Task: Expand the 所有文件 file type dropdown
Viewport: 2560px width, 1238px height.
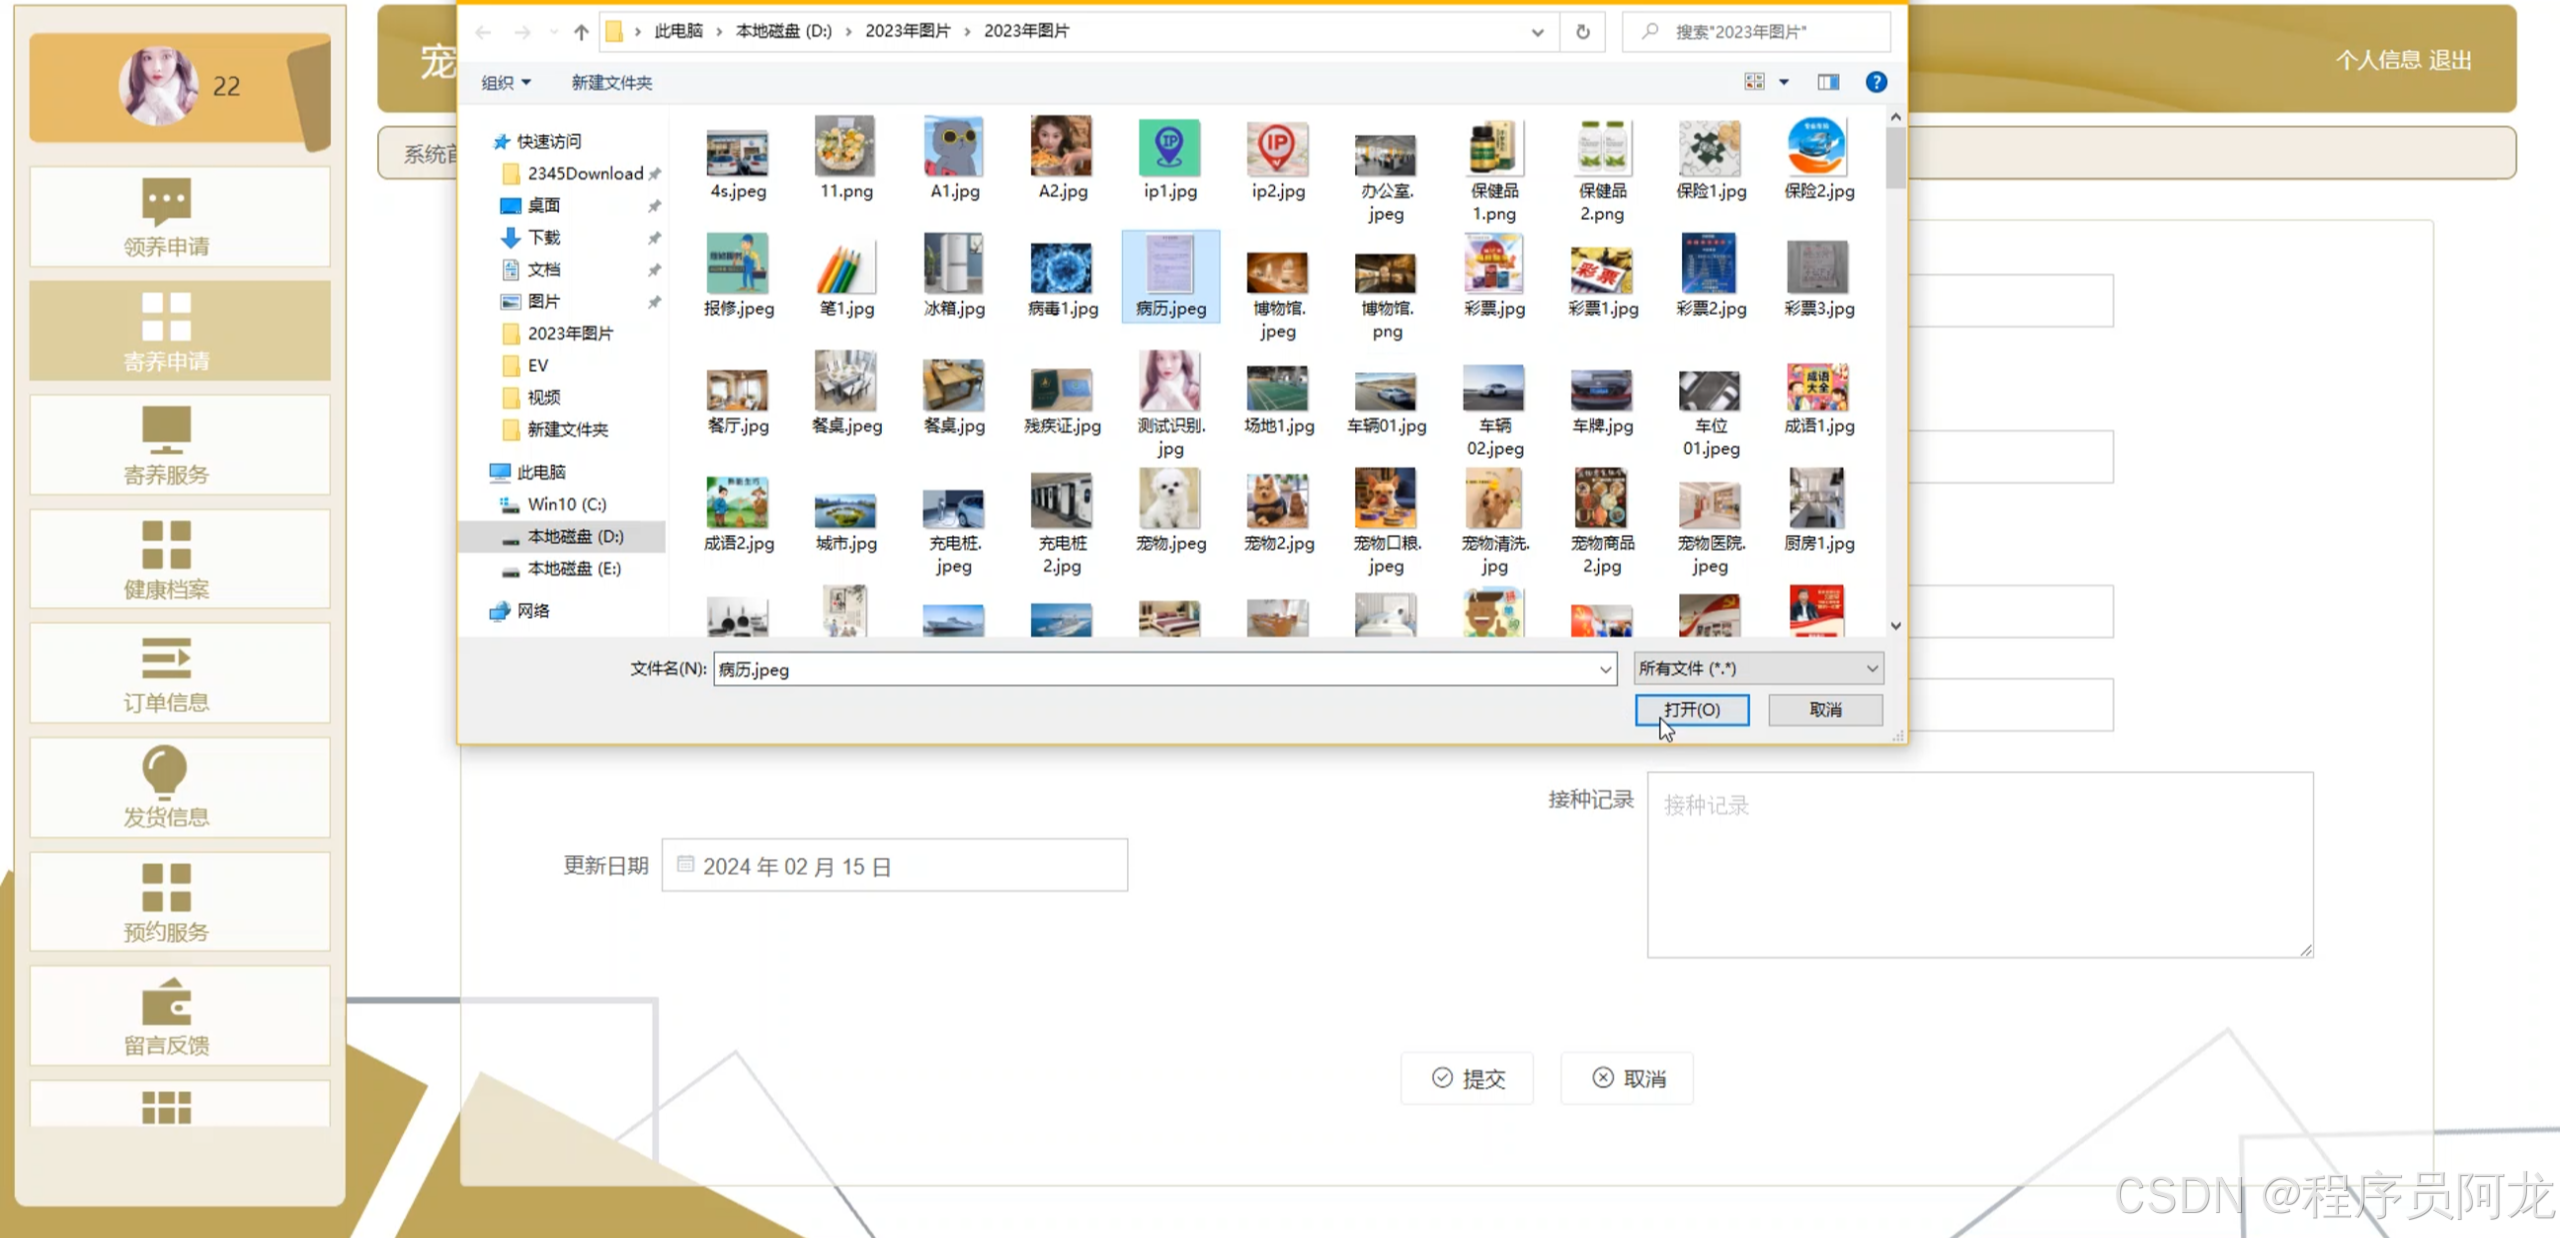Action: pos(1871,668)
